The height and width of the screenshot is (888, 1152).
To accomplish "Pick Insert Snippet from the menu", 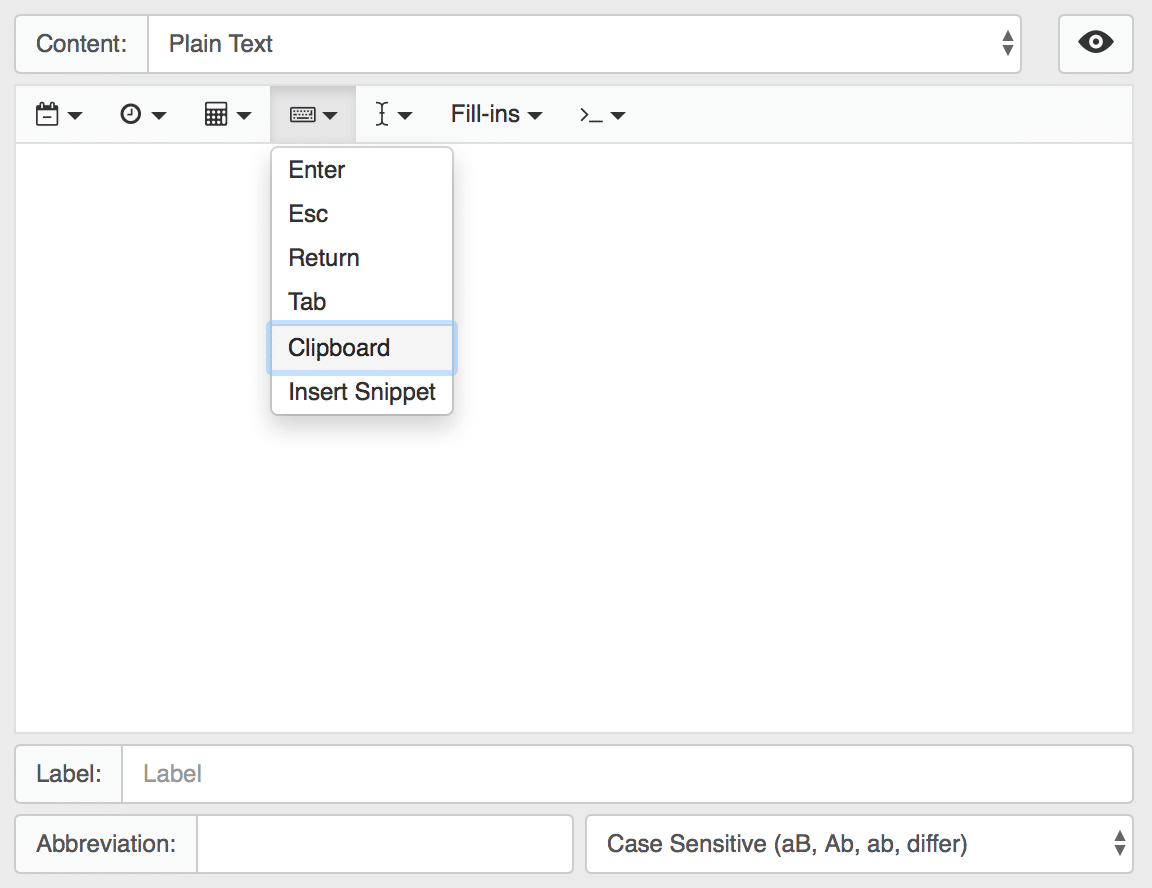I will (x=361, y=391).
